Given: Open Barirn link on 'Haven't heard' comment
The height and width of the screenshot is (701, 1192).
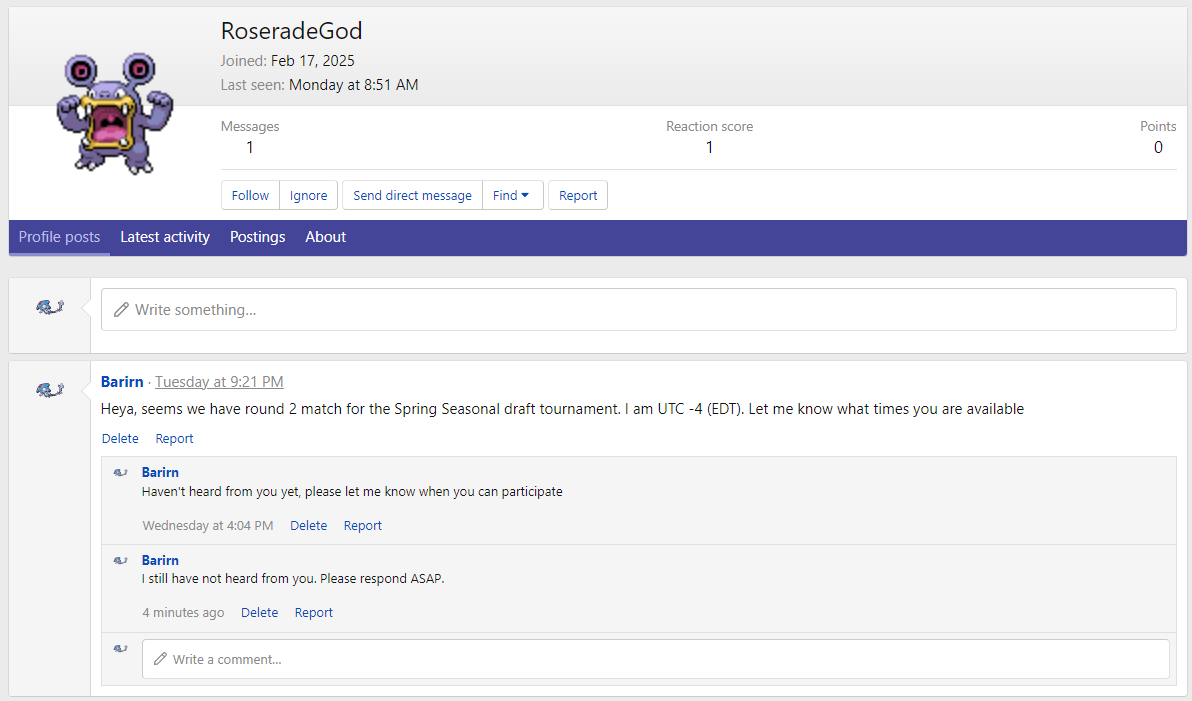Looking at the screenshot, I should [160, 472].
